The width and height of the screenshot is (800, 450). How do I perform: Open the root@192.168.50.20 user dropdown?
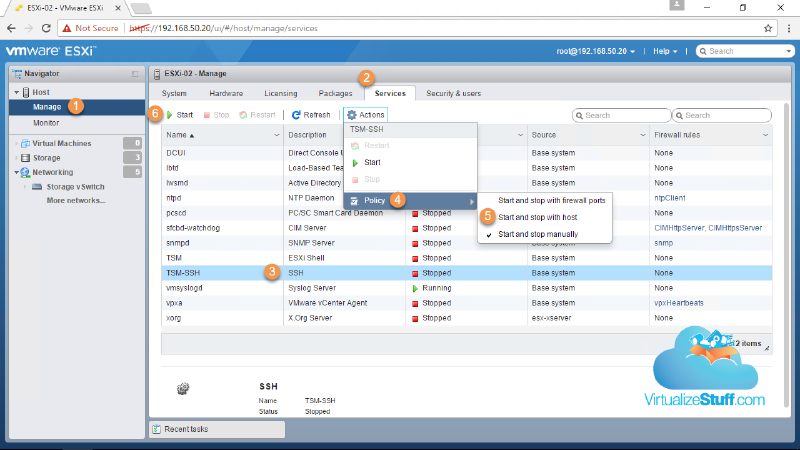[595, 51]
